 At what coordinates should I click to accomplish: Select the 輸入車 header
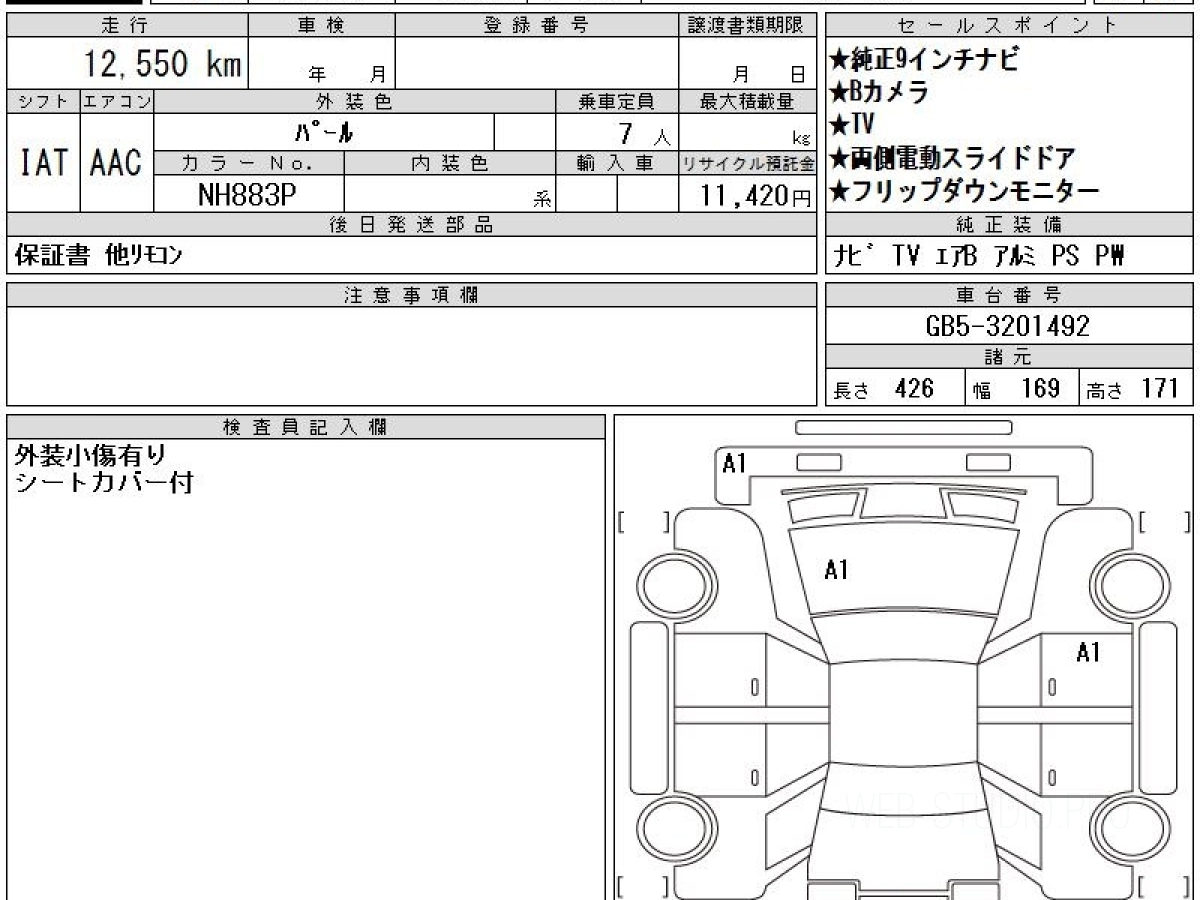click(617, 162)
